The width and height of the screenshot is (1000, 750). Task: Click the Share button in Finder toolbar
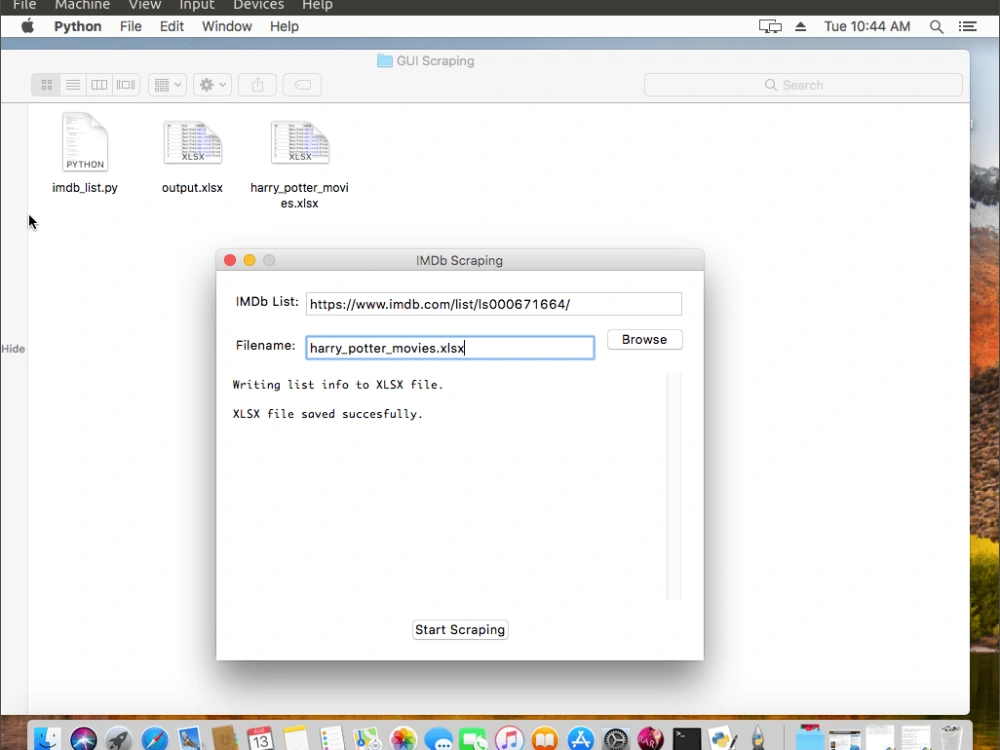pos(257,85)
